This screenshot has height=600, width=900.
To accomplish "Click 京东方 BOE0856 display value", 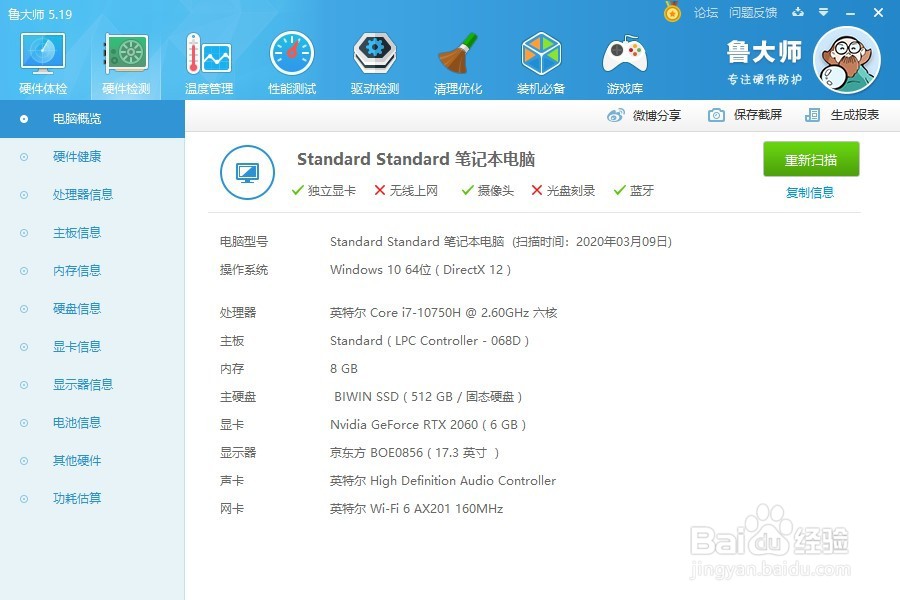I will tap(414, 453).
